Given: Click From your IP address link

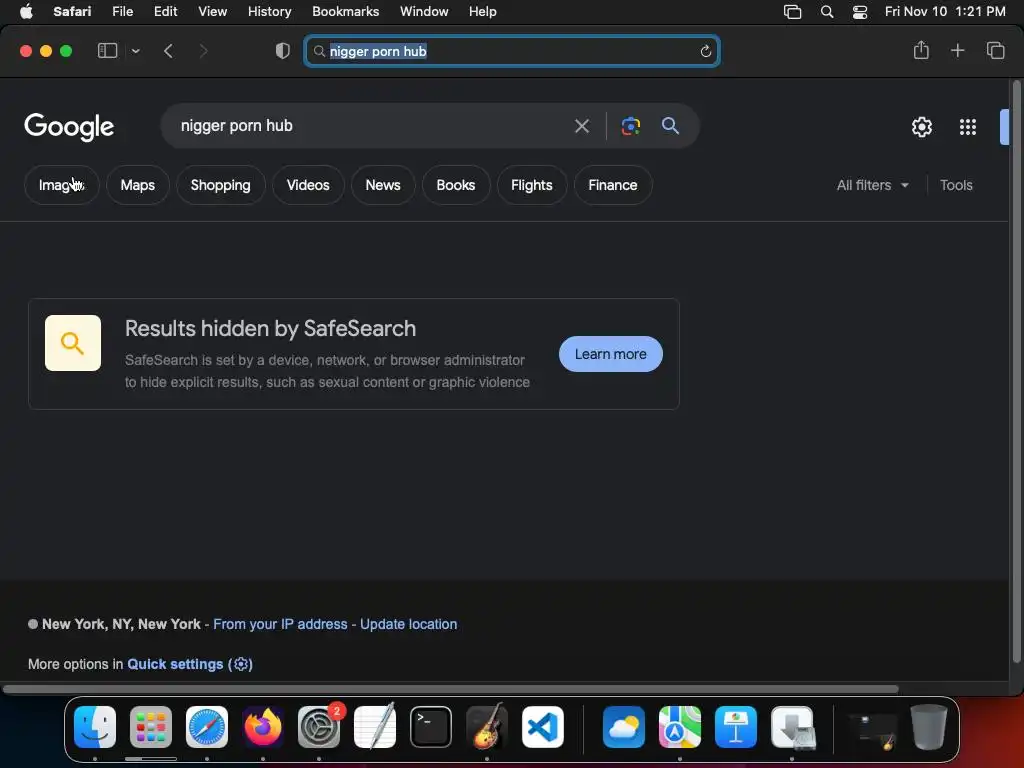Looking at the screenshot, I should pos(280,624).
